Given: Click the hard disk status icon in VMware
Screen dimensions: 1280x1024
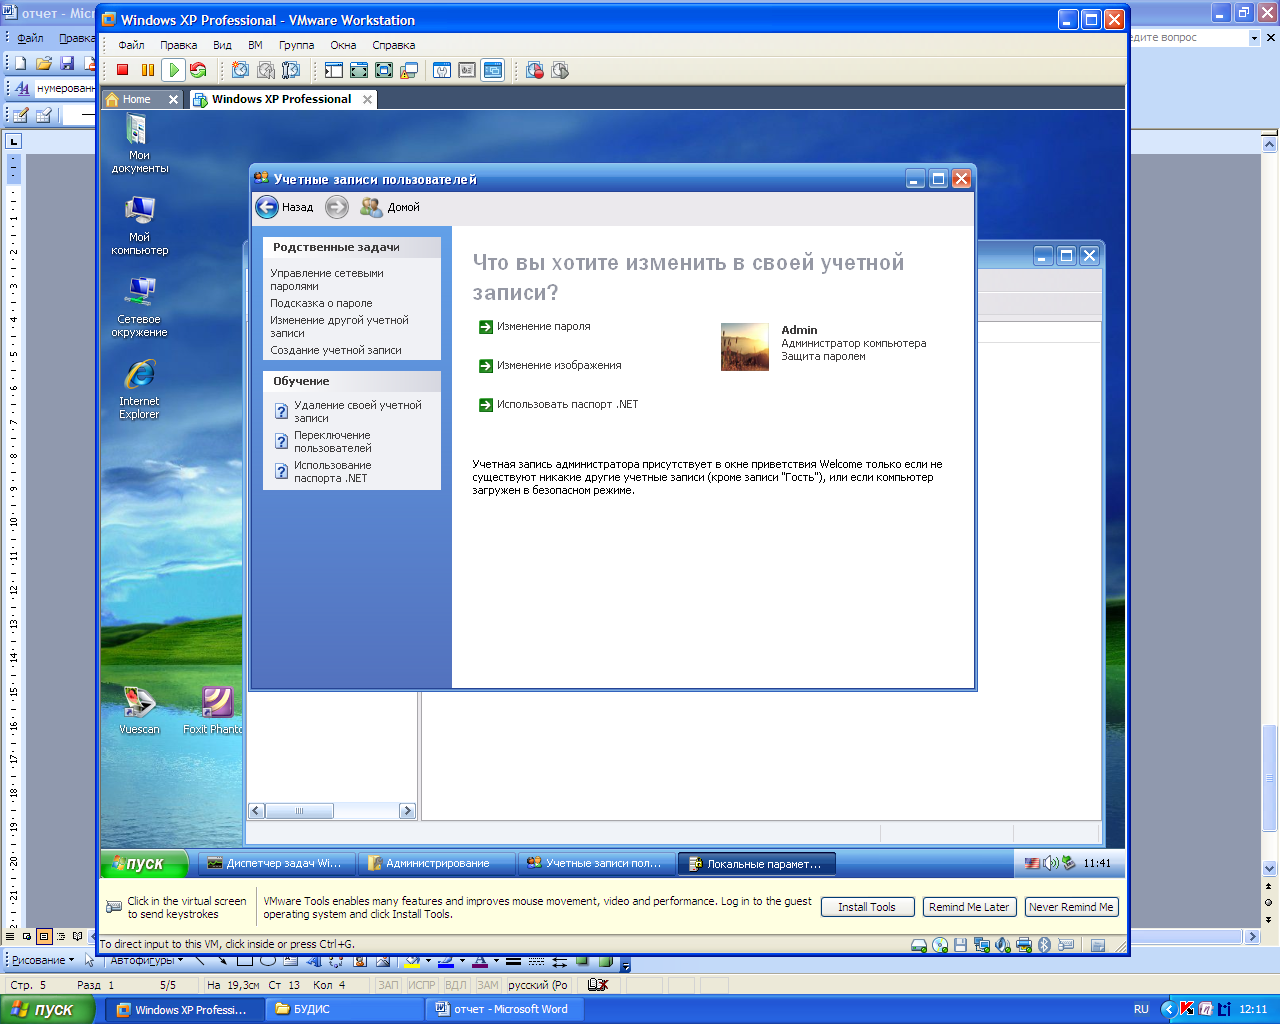Looking at the screenshot, I should click(x=919, y=945).
